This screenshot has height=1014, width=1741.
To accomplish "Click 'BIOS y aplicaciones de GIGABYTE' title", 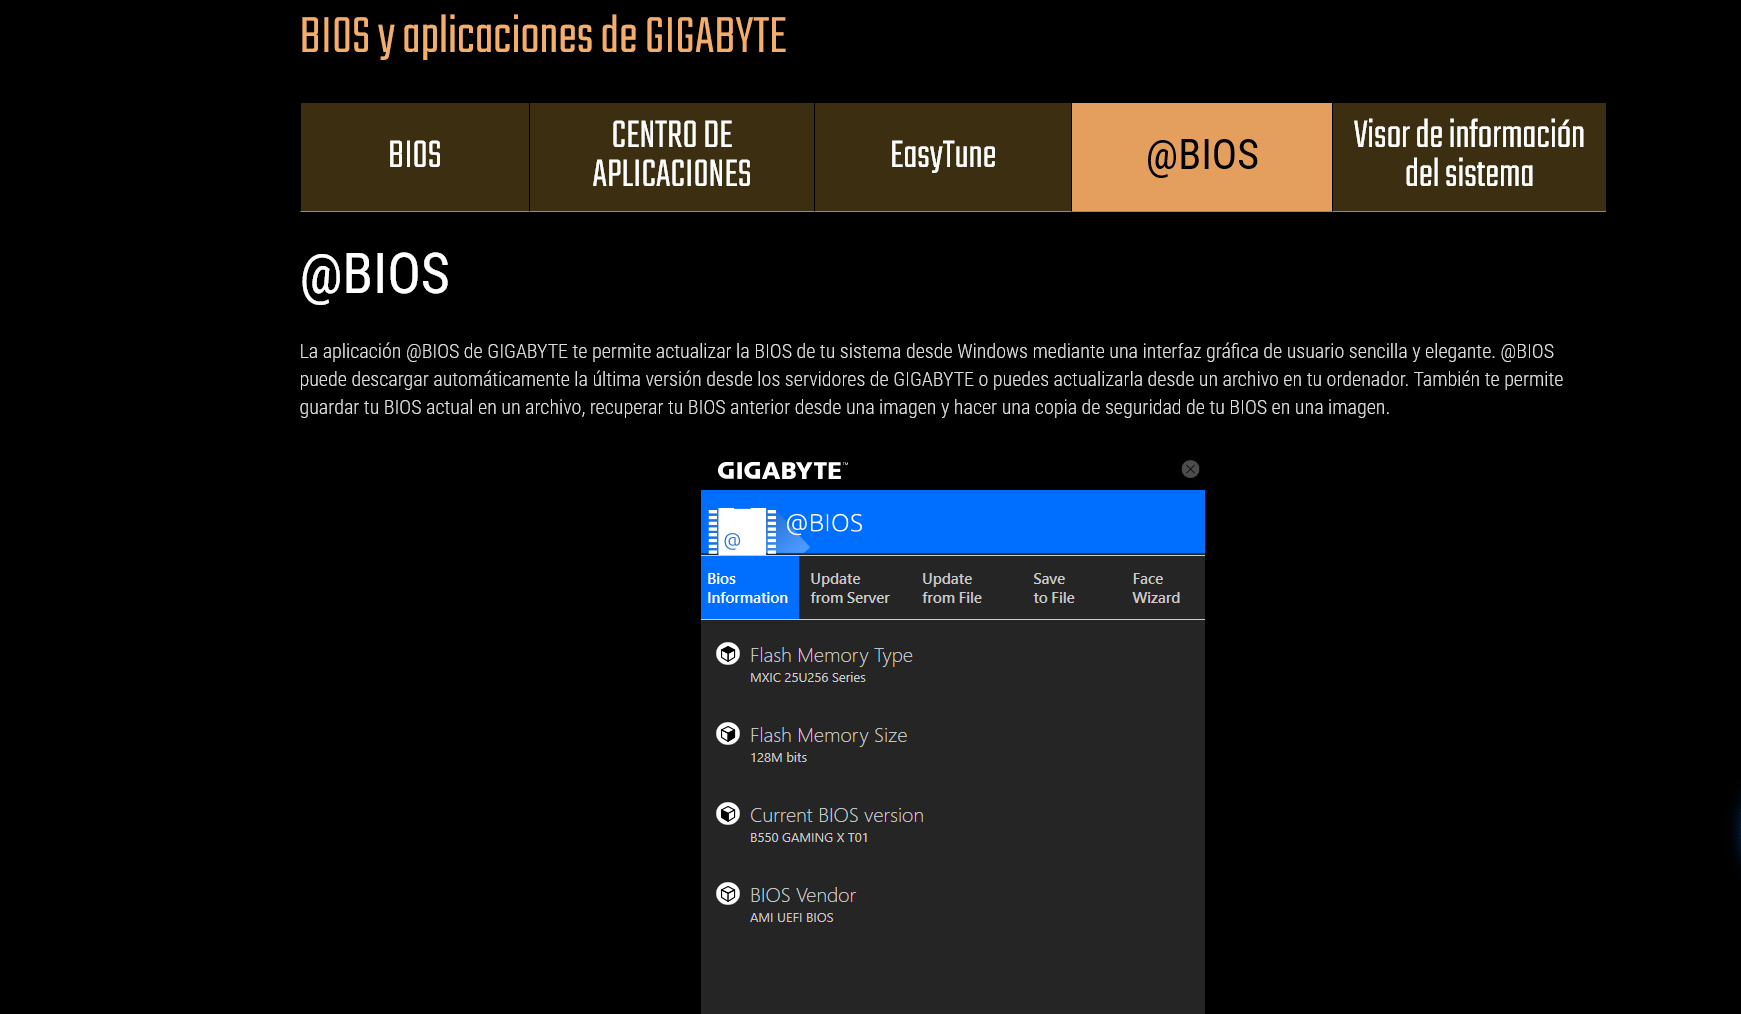I will point(543,36).
